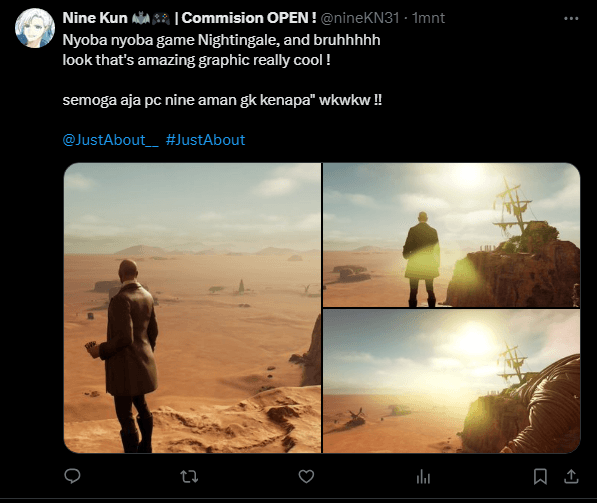Open Nine Kun's profile avatar
Image resolution: width=597 pixels, height=503 pixels.
click(35, 28)
